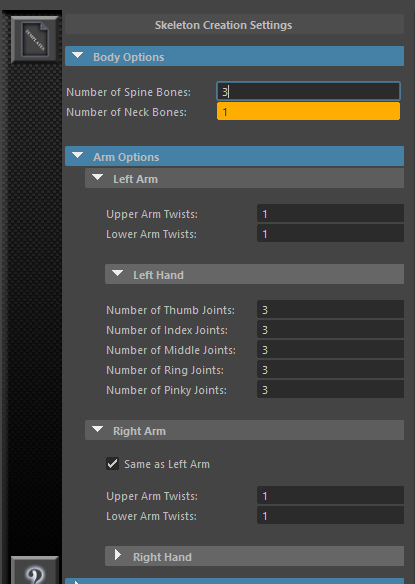Screen dimensions: 415x584
Task: Edit Number of Pinky Joints field
Action: (x=330, y=390)
